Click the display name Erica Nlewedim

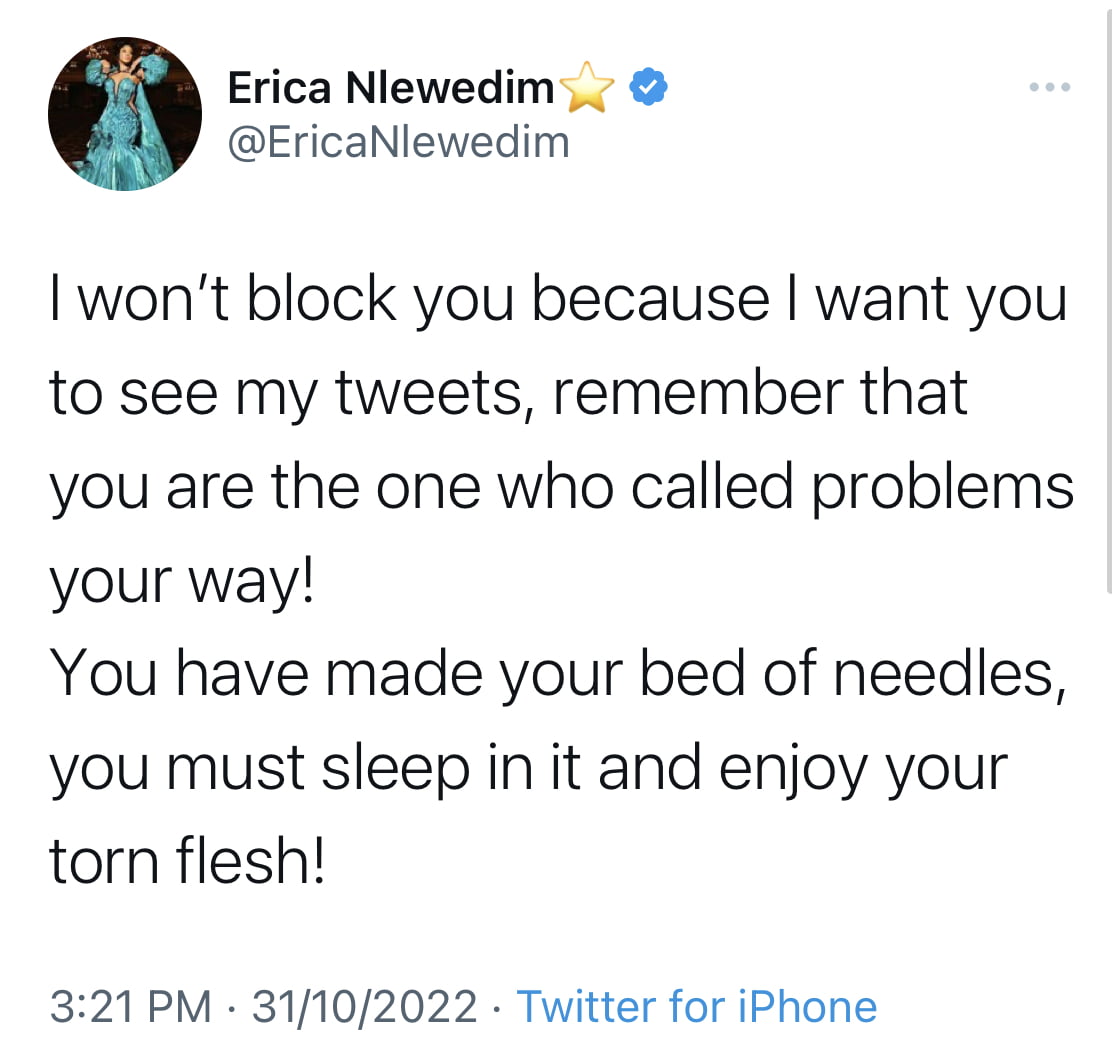[391, 88]
